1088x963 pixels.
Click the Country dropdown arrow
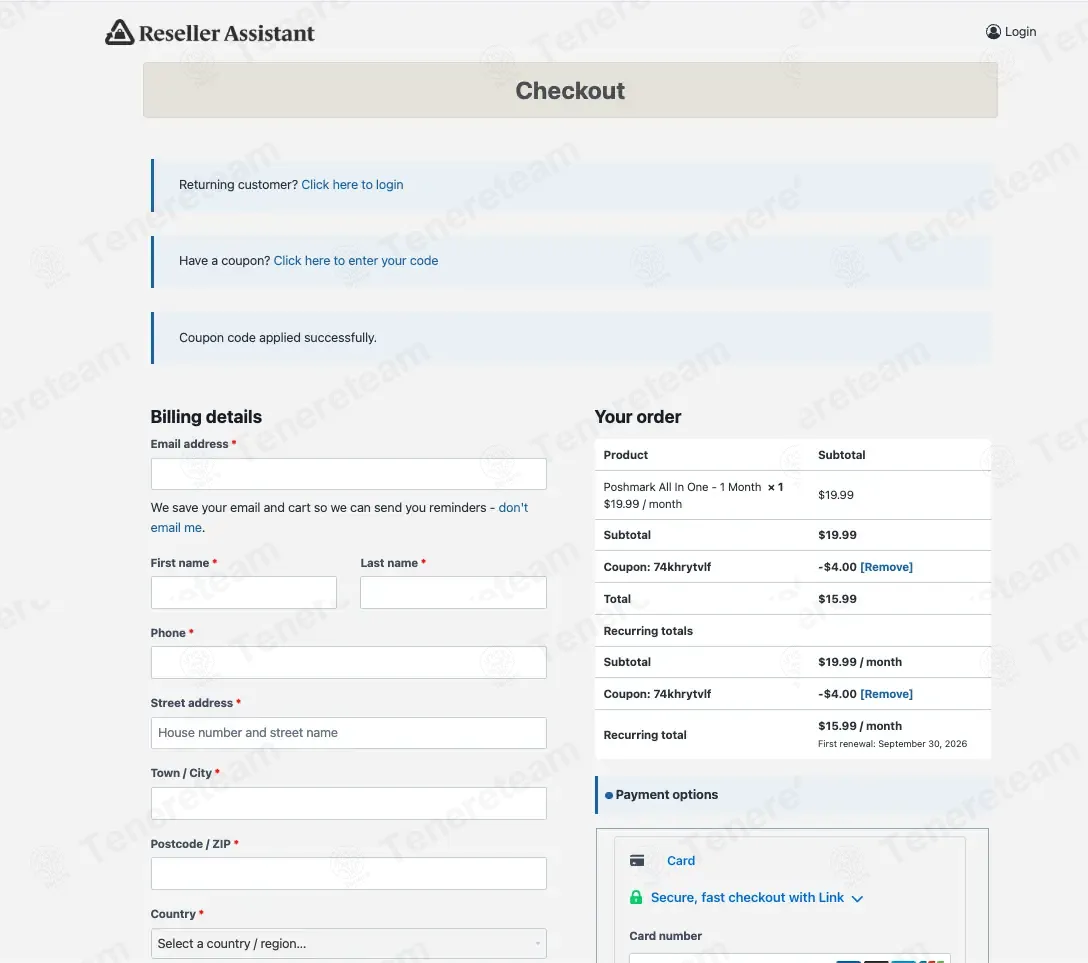coord(537,944)
